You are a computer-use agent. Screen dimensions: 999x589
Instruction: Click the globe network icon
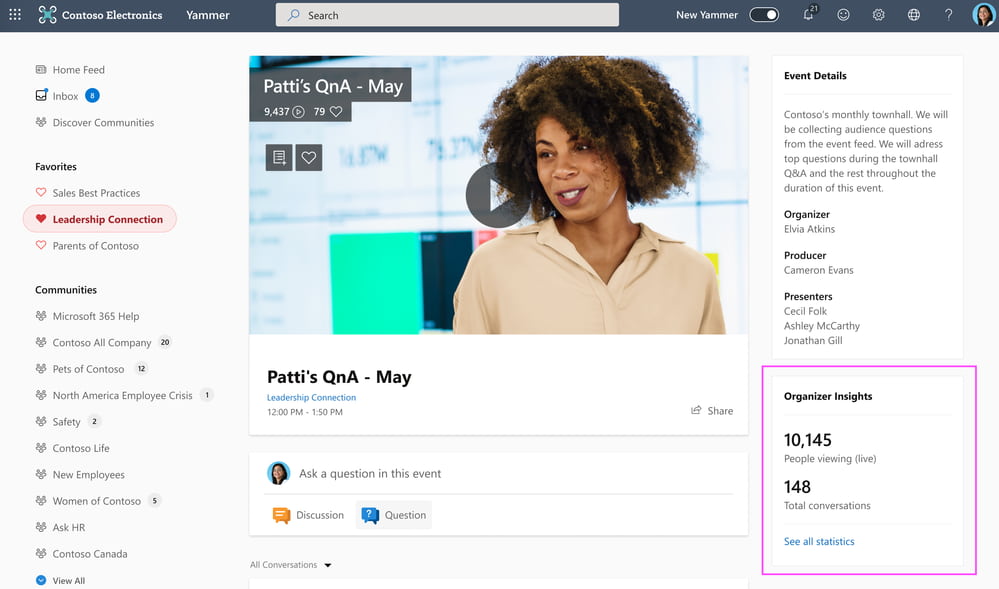[913, 15]
